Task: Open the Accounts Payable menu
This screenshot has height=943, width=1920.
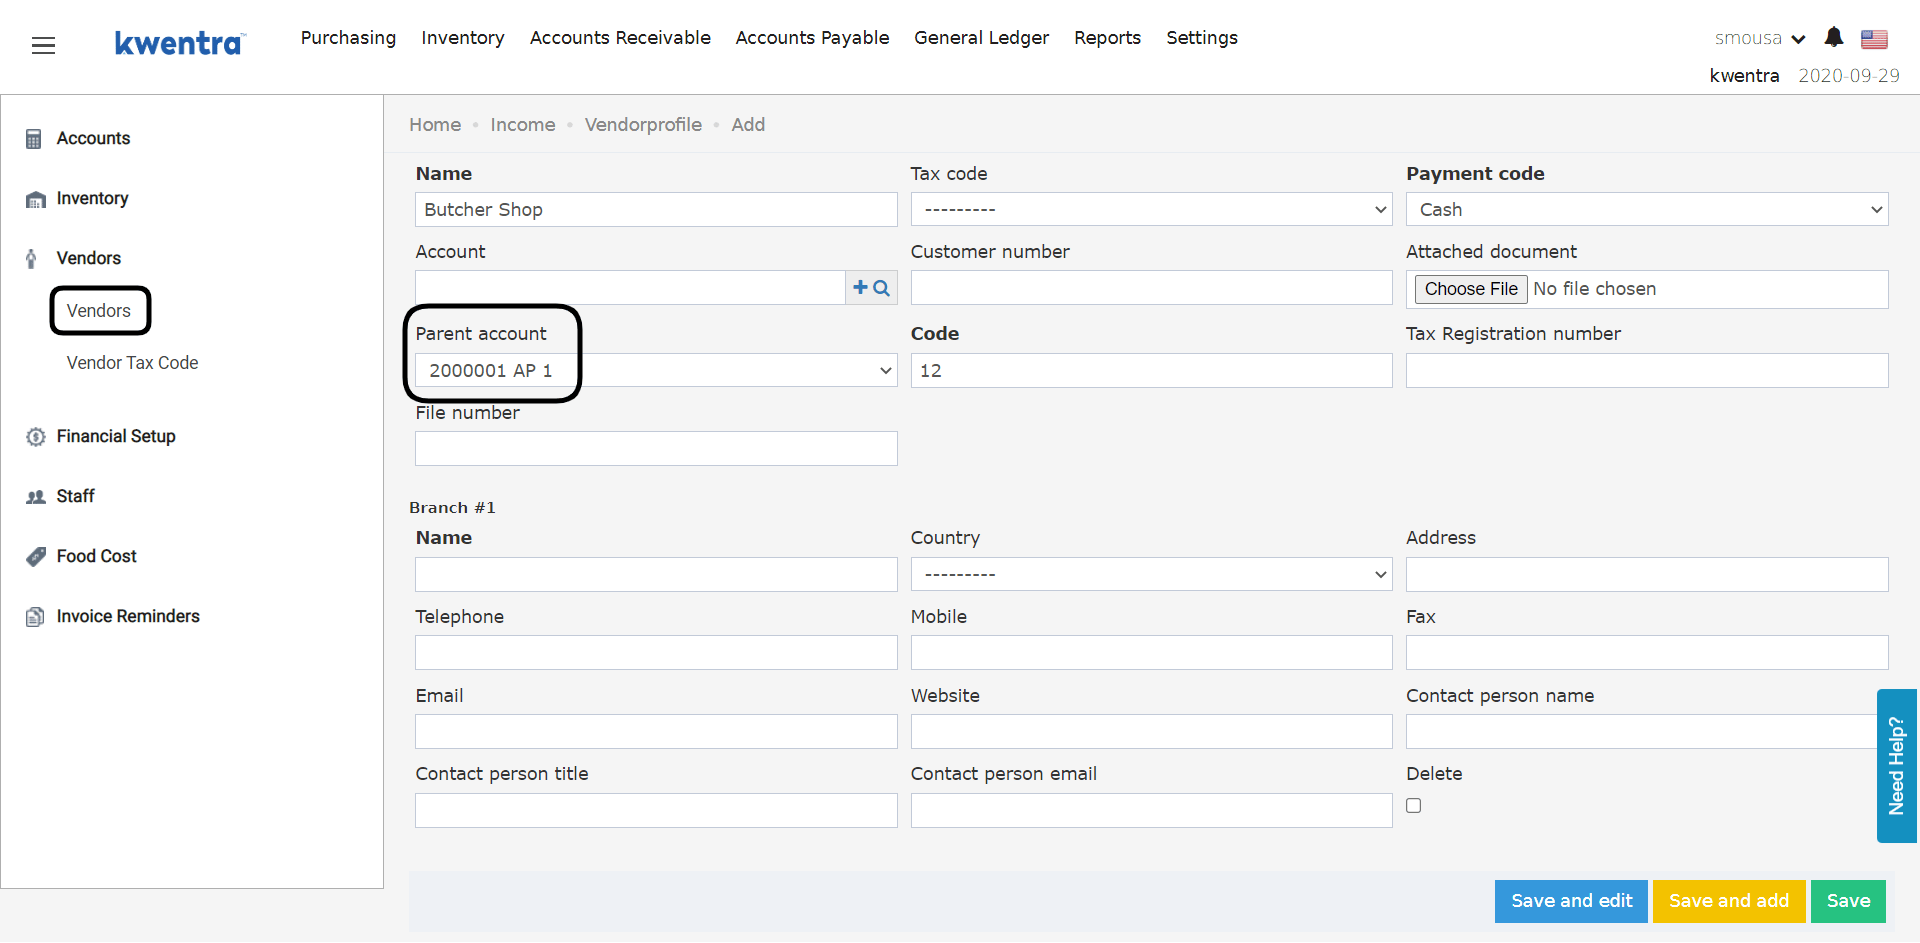Action: tap(812, 38)
